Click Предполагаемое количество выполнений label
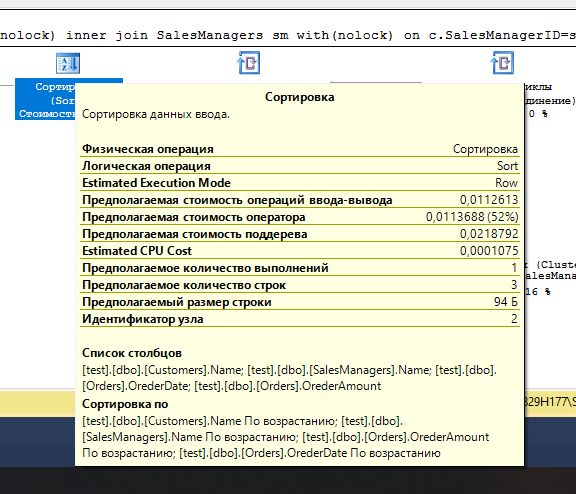This screenshot has width=576, height=494. 205,268
